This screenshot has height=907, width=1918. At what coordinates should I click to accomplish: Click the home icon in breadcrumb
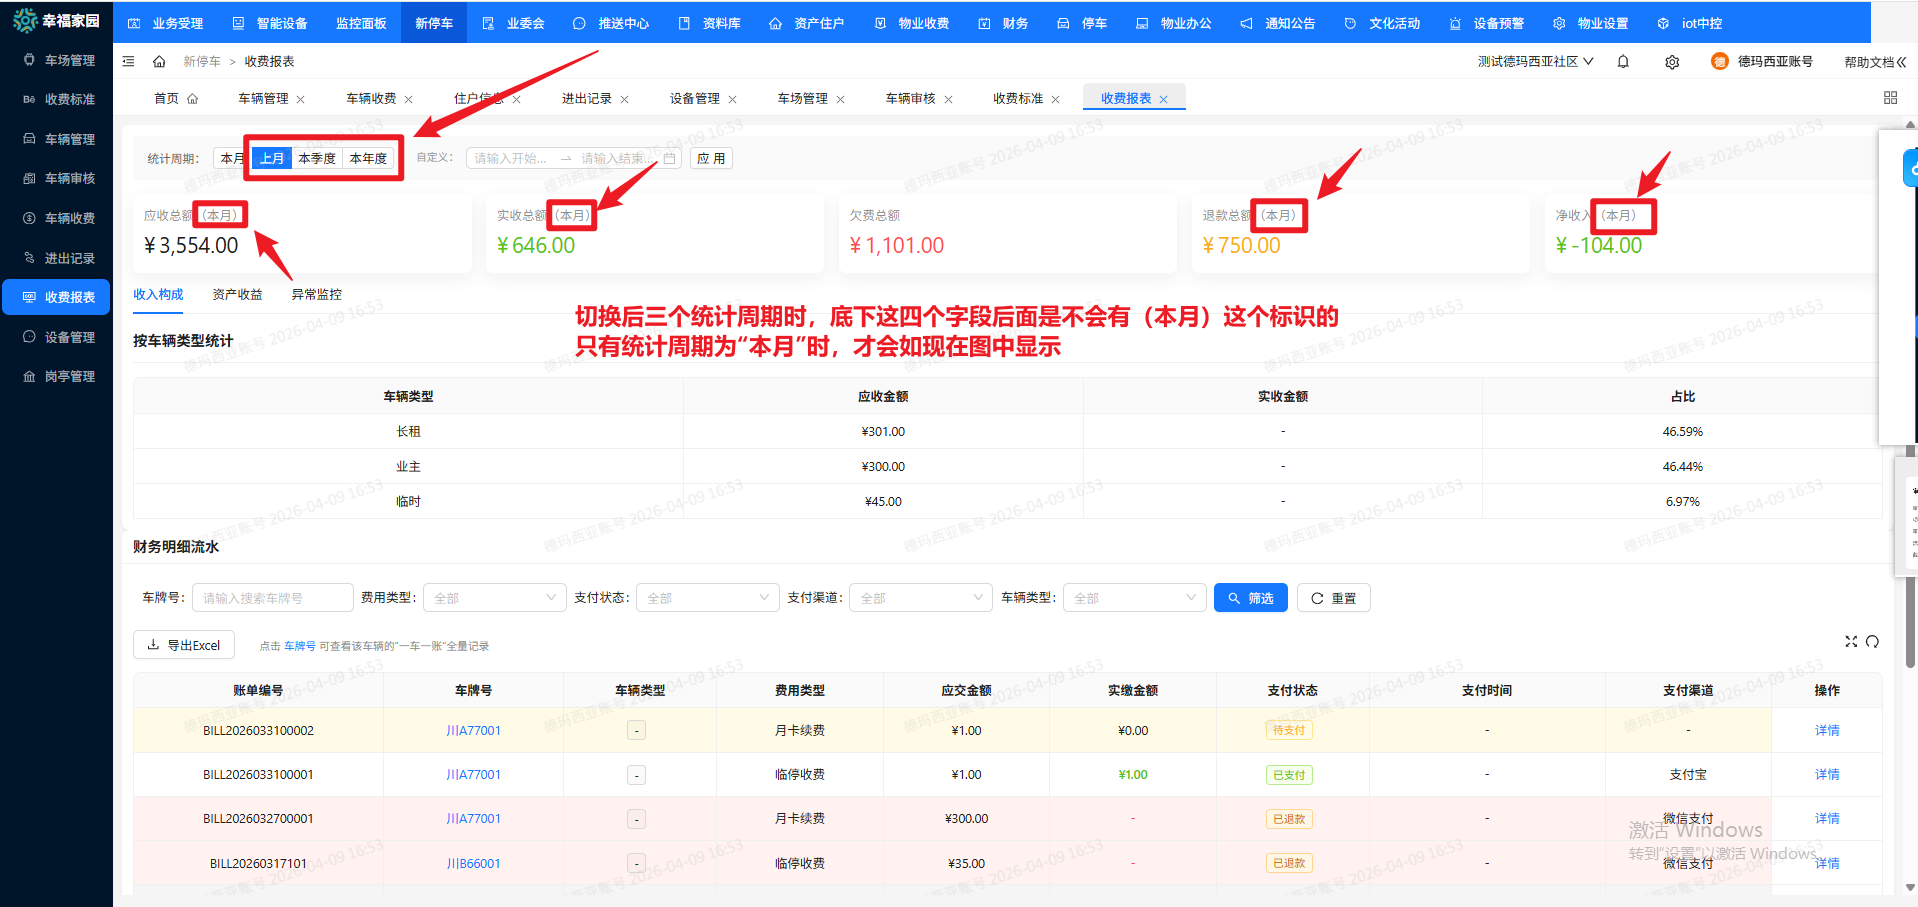pyautogui.click(x=159, y=62)
